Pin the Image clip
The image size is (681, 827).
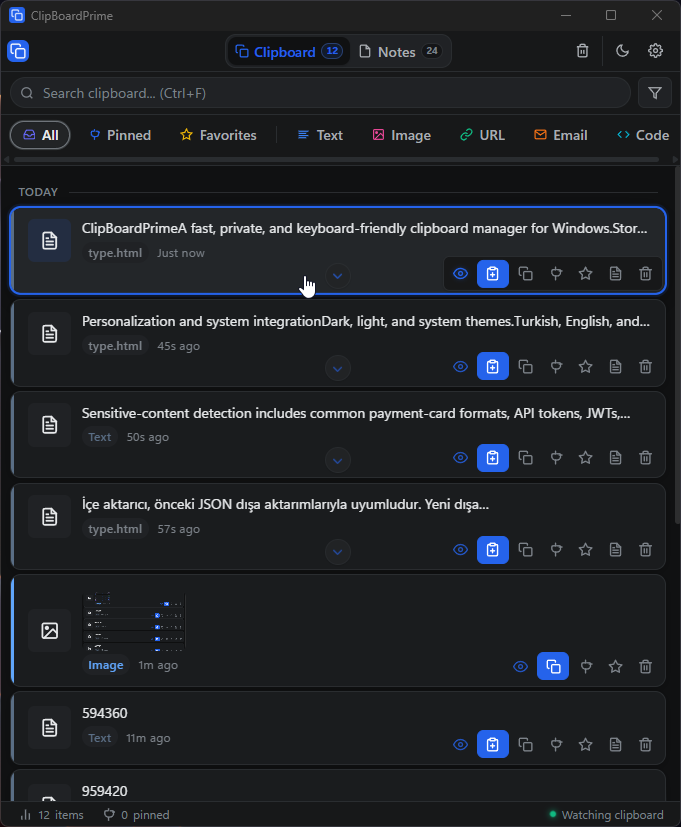586,667
